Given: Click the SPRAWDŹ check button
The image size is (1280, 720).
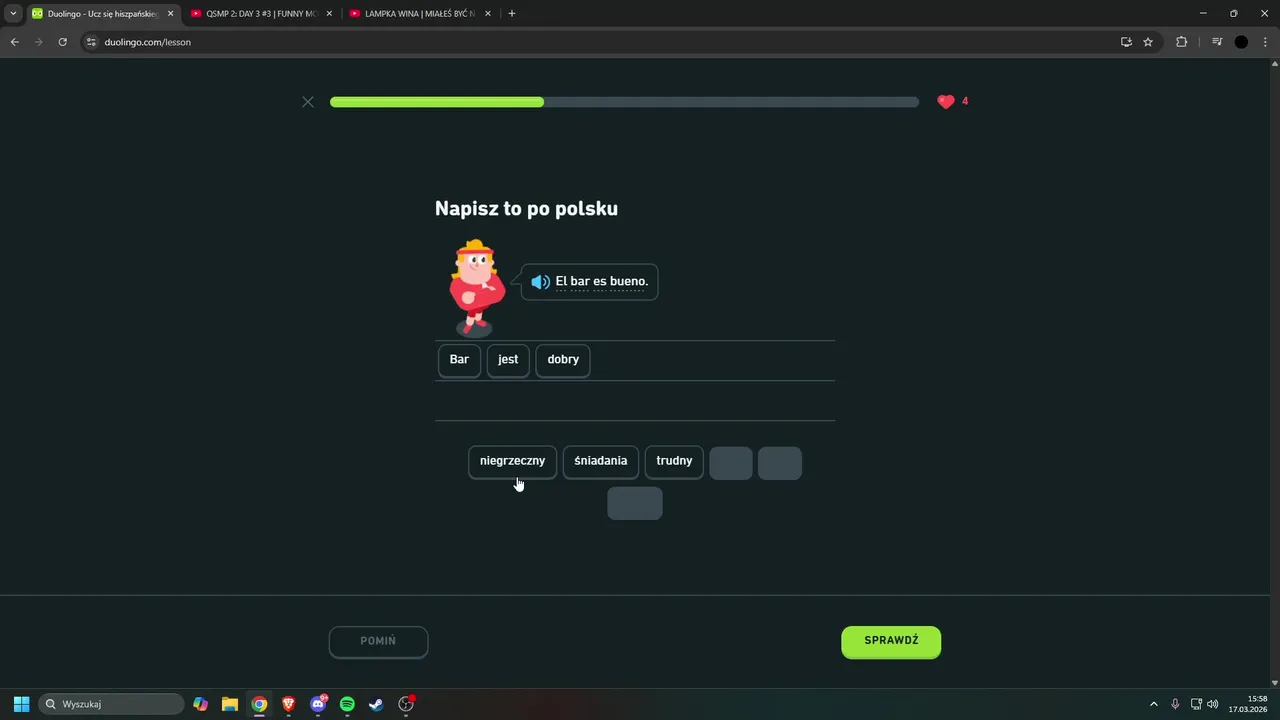Looking at the screenshot, I should (x=891, y=641).
